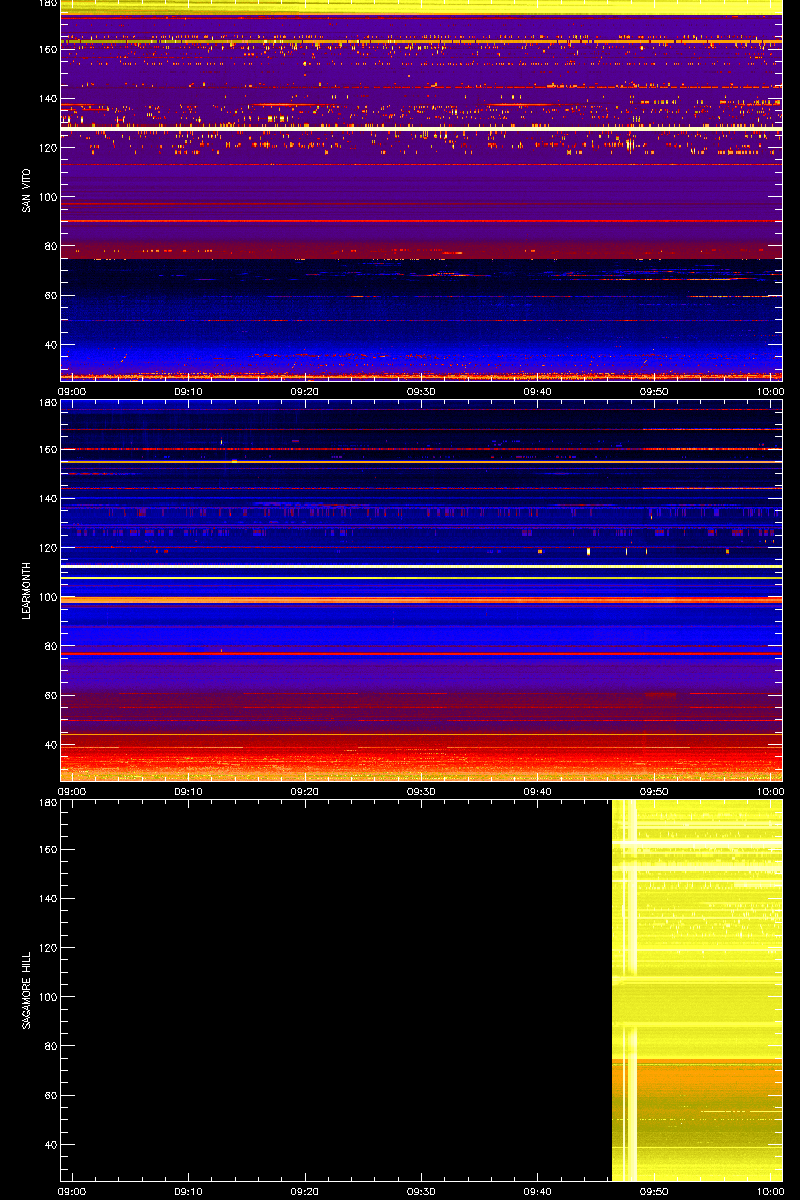Click the SAN VITO axis label

point(28,190)
